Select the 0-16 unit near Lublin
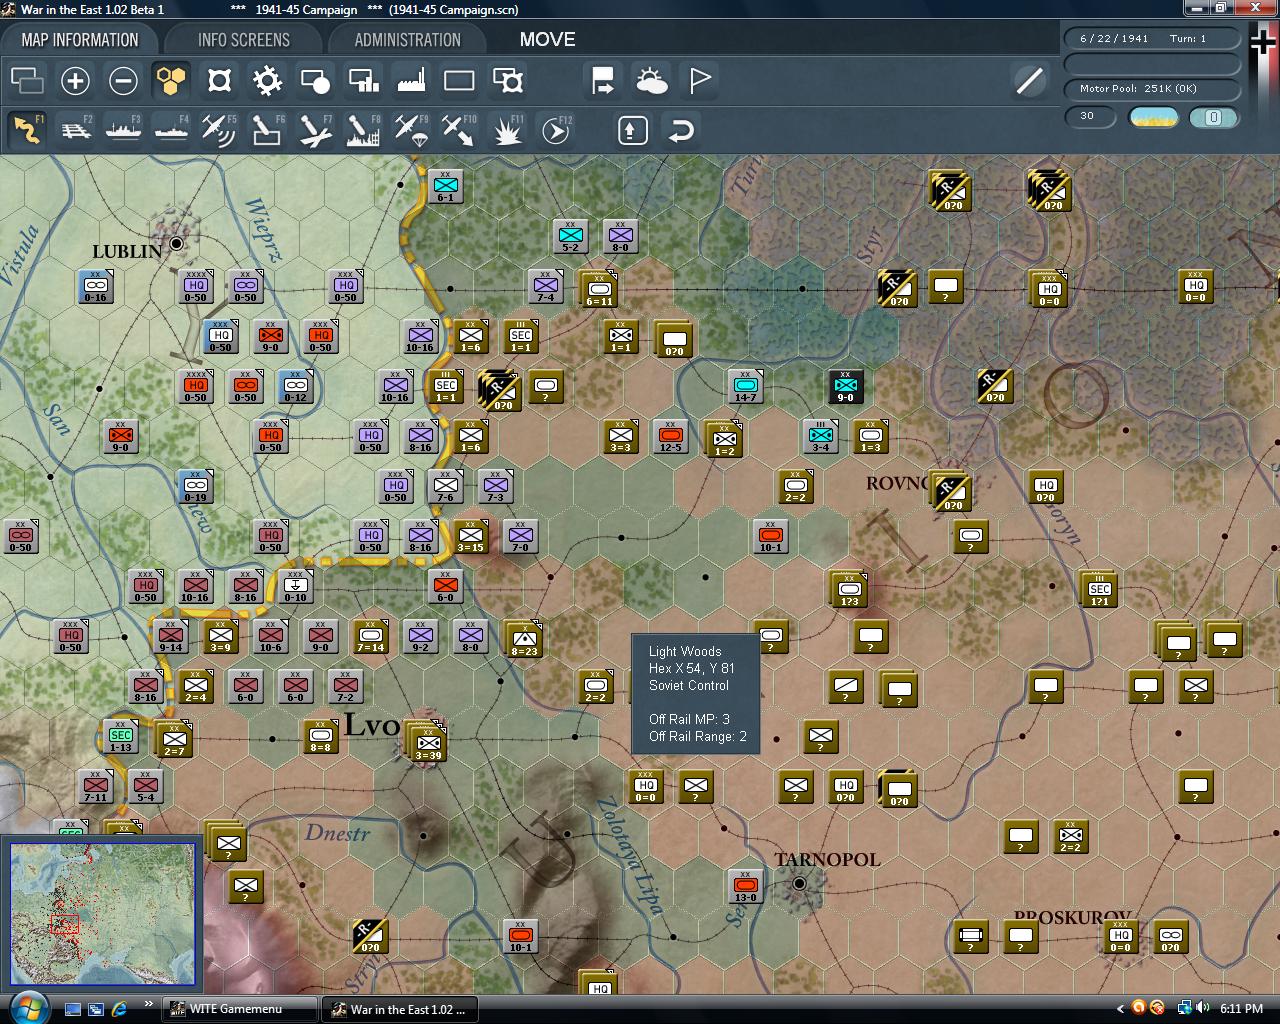The width and height of the screenshot is (1280, 1024). click(95, 287)
